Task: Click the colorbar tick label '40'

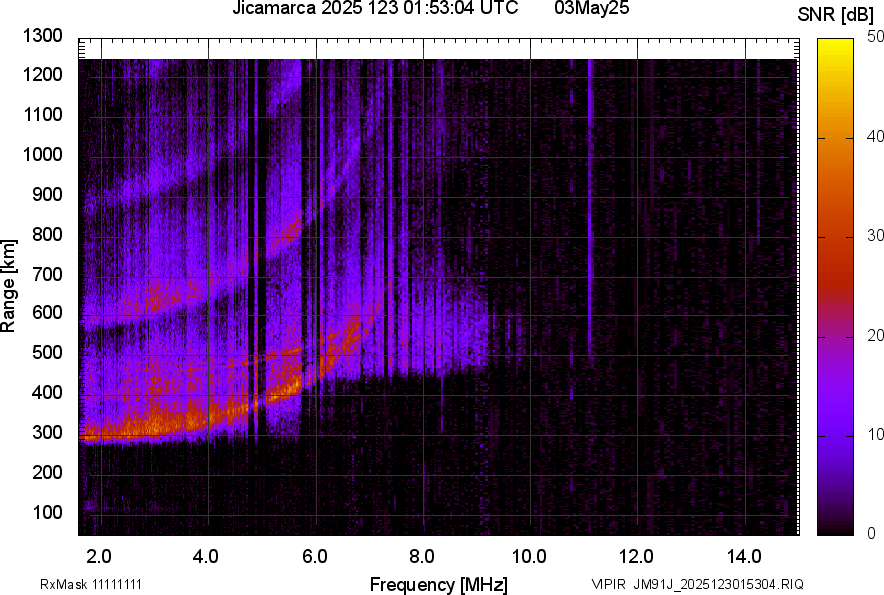Action: pos(875,136)
